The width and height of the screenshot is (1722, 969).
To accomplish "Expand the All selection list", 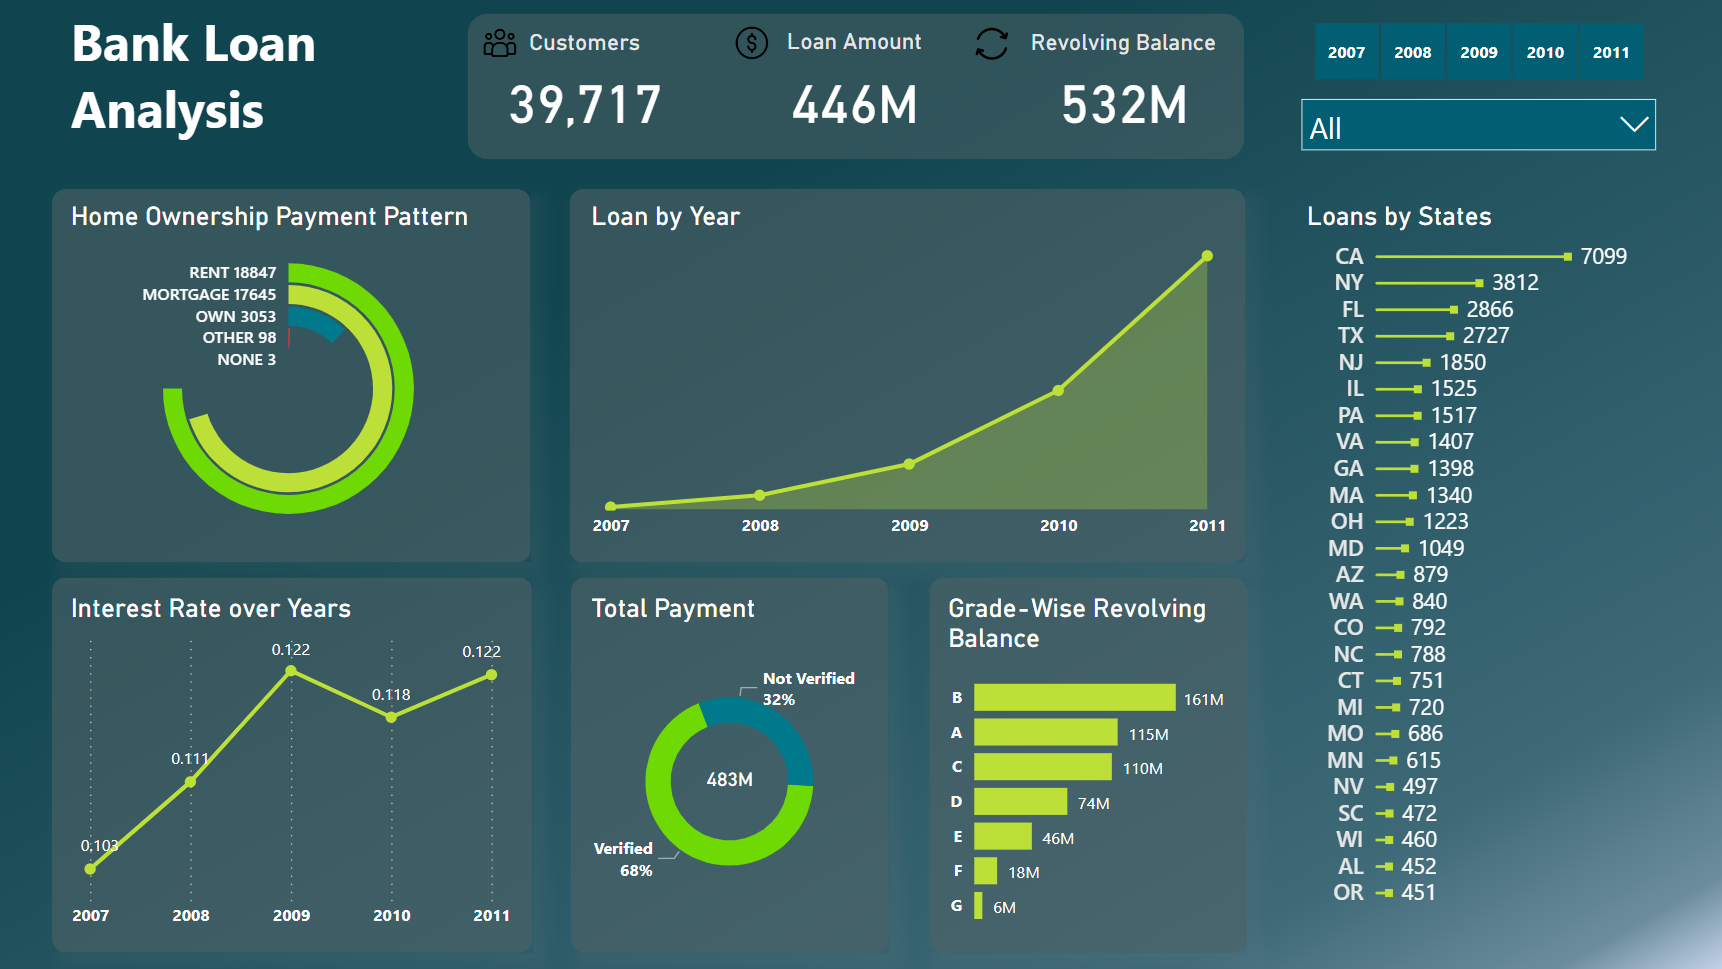I will 1477,125.
